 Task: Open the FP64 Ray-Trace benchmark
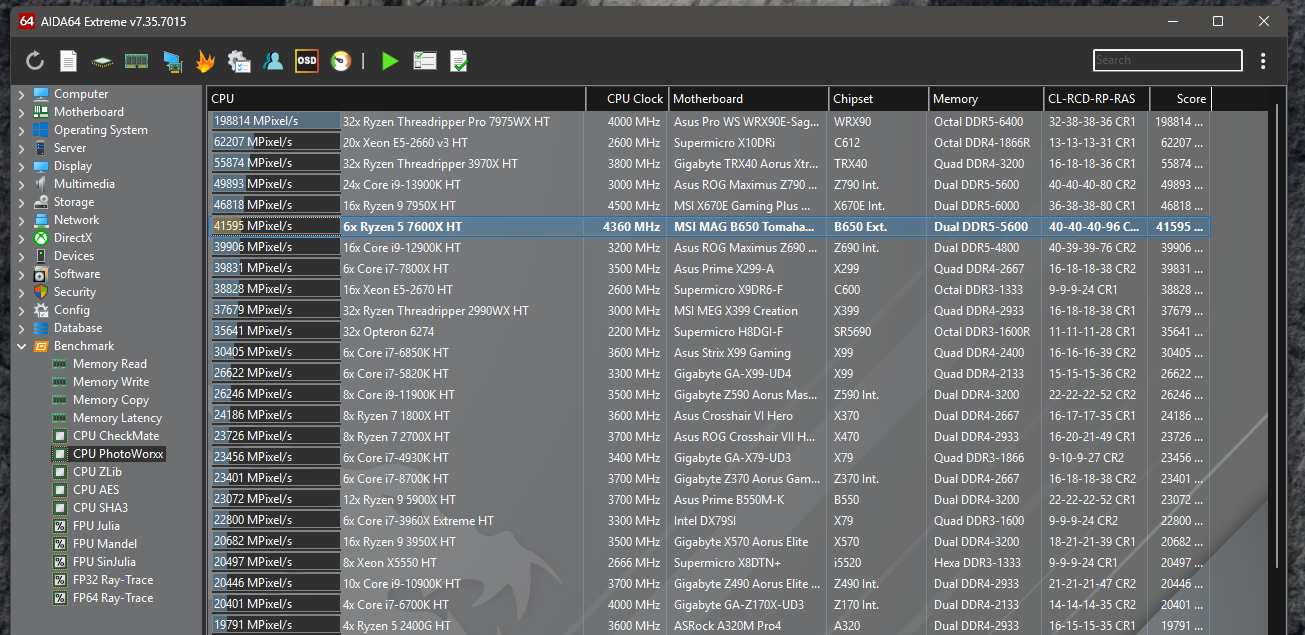[x=113, y=598]
